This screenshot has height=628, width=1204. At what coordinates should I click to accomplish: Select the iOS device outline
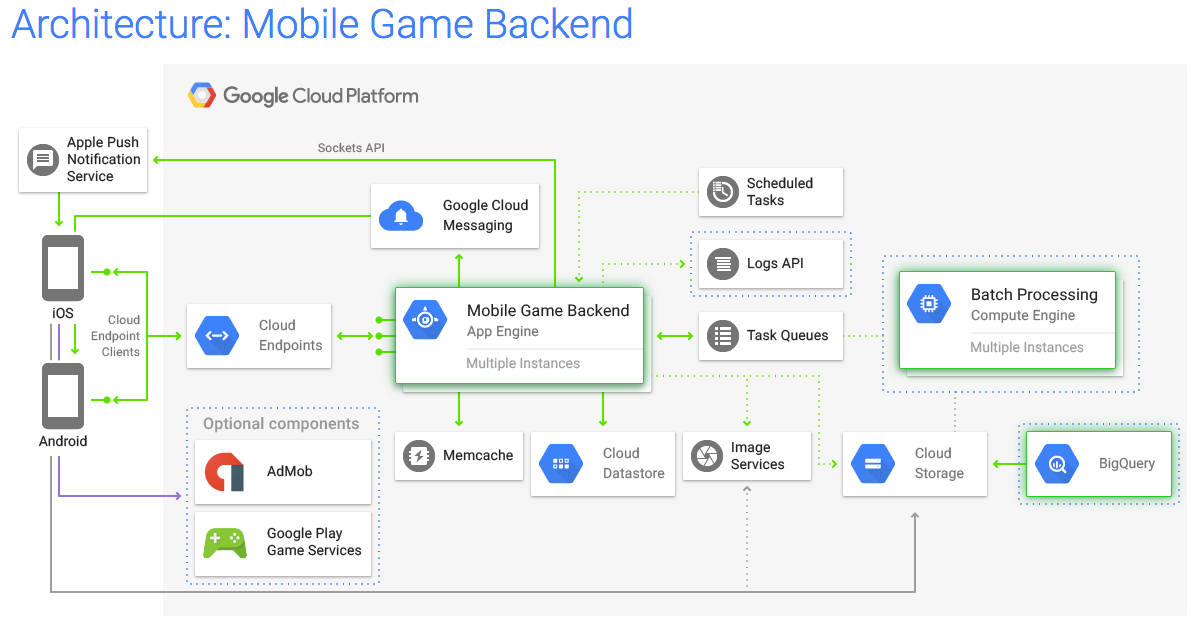point(62,267)
